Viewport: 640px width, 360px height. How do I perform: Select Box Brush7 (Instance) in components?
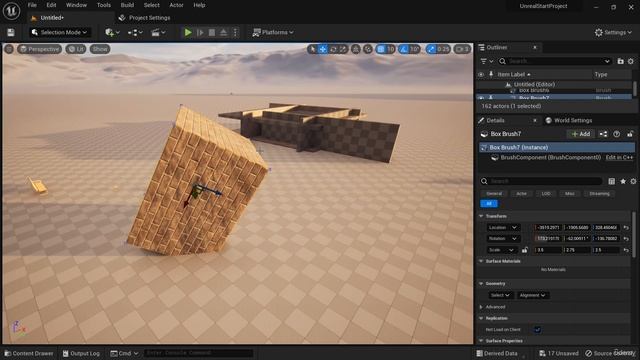point(557,147)
